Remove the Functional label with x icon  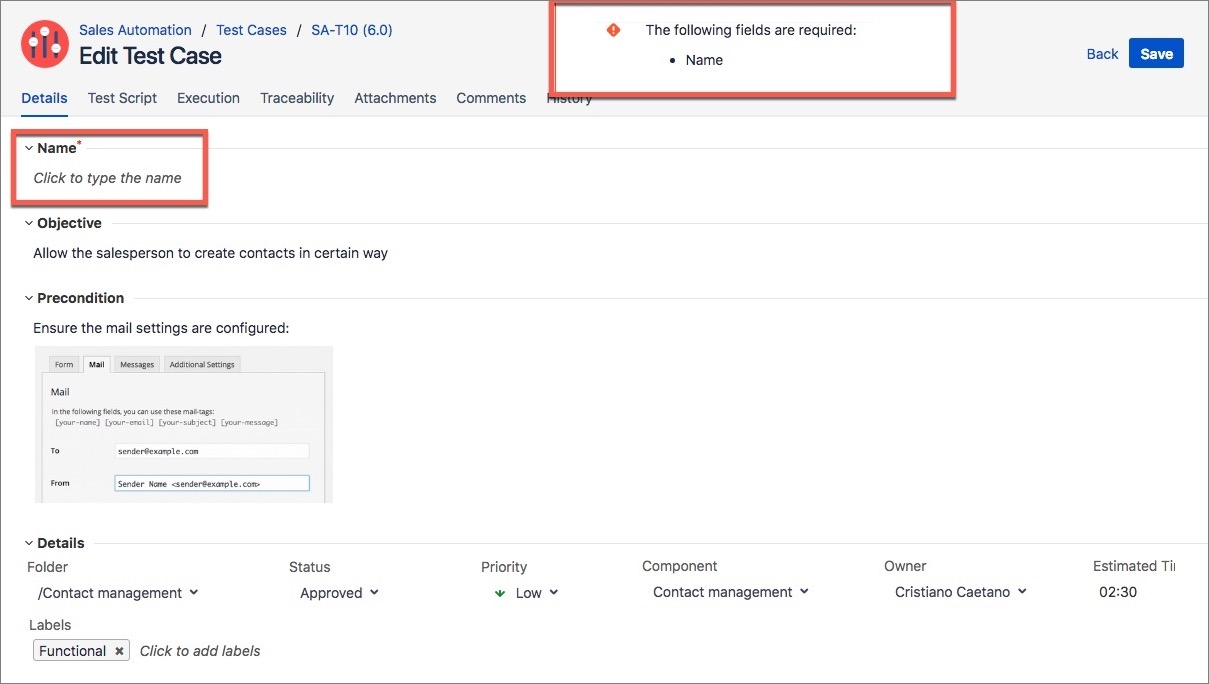pos(119,651)
